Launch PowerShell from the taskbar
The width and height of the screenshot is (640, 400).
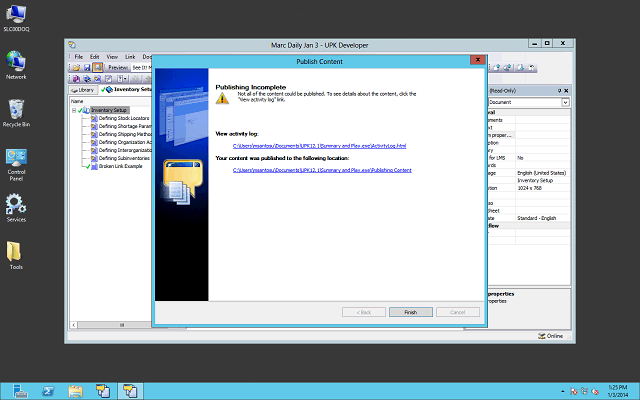(x=48, y=391)
